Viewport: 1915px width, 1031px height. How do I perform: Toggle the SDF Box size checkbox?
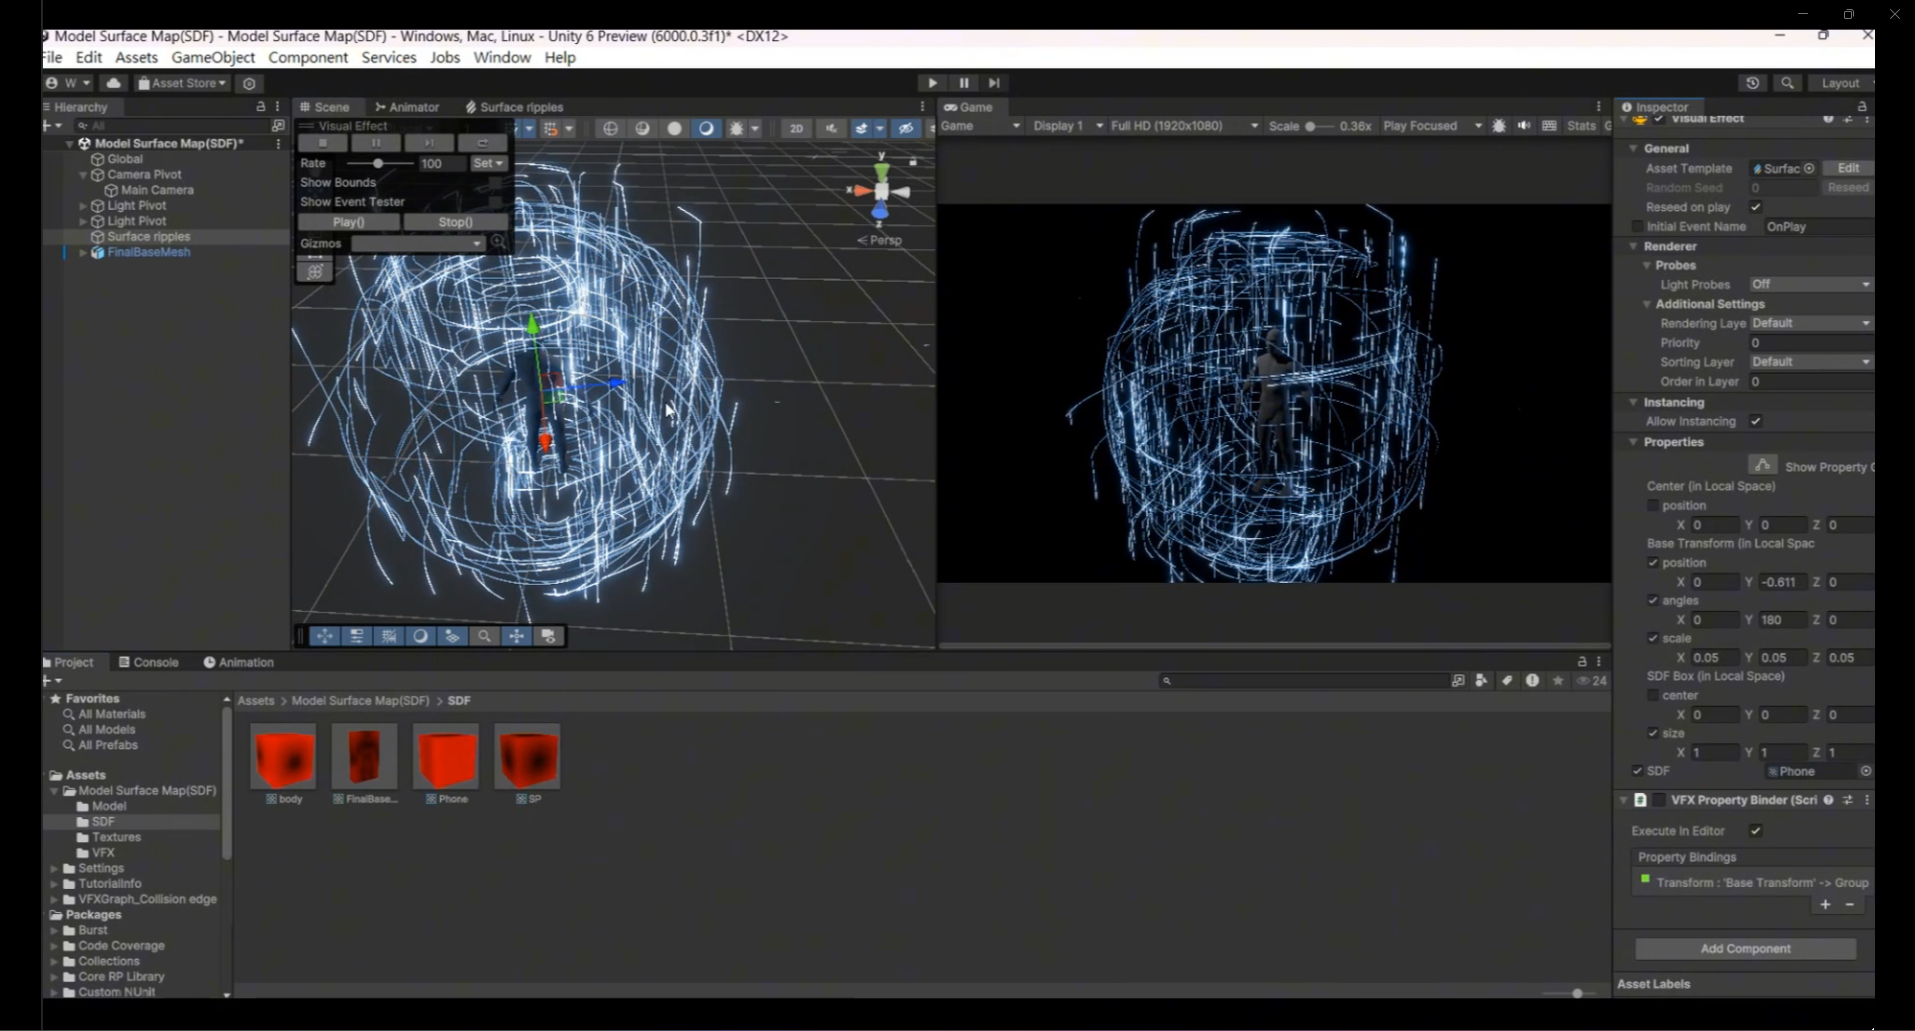tap(1653, 733)
